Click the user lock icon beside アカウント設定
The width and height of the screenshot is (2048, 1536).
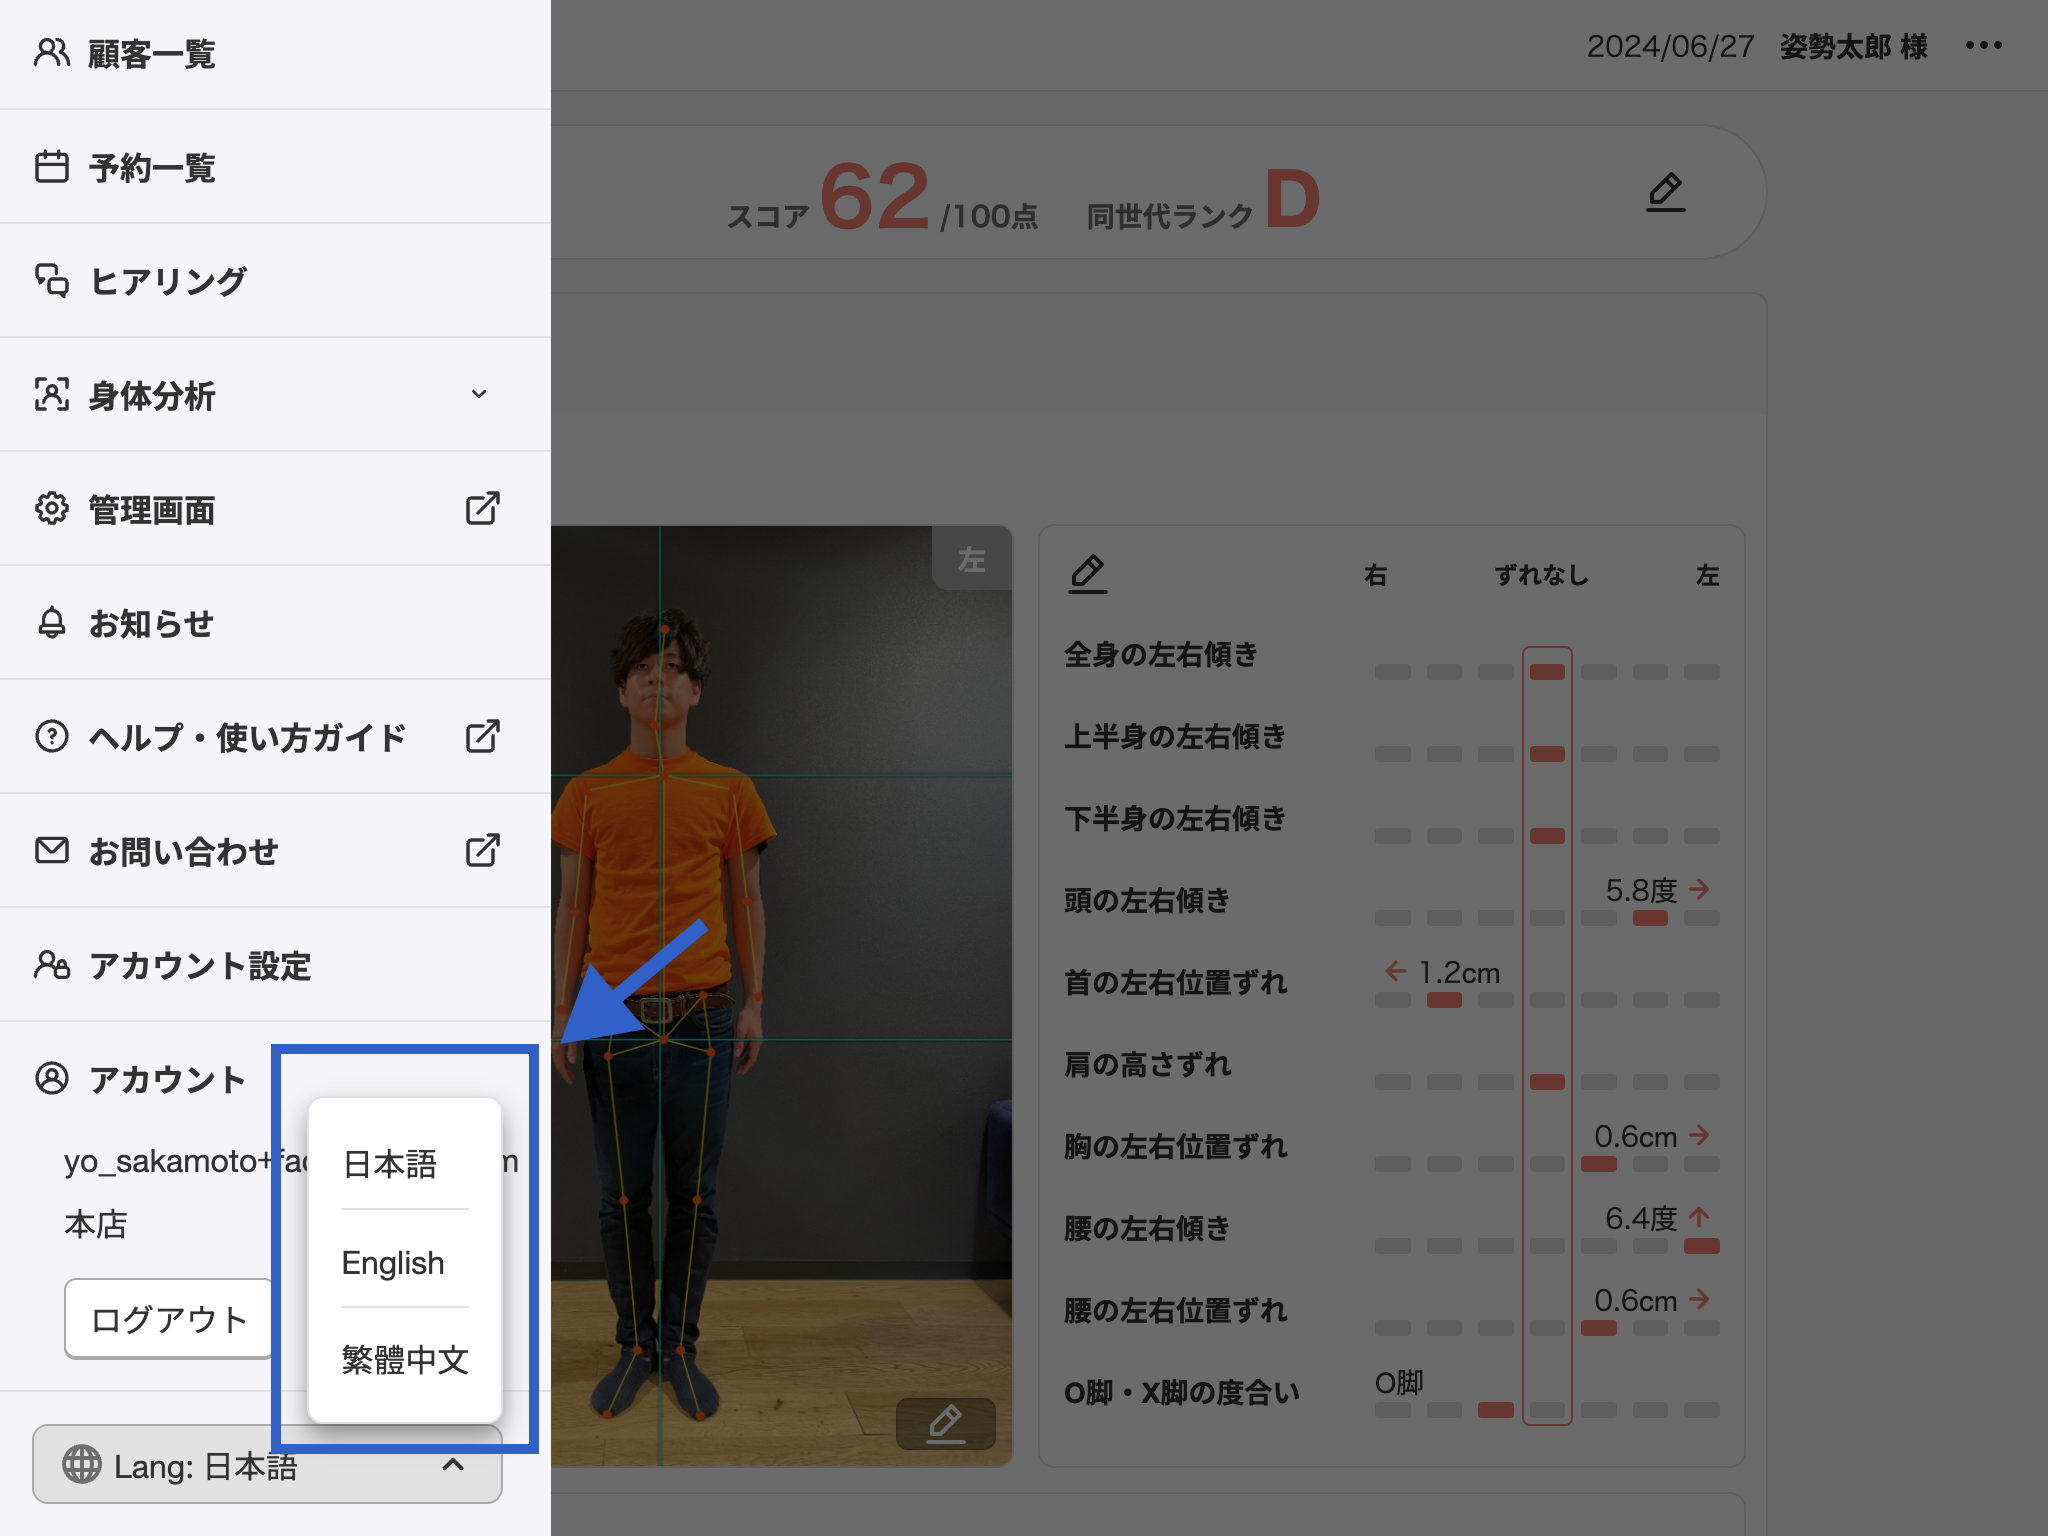(x=52, y=964)
